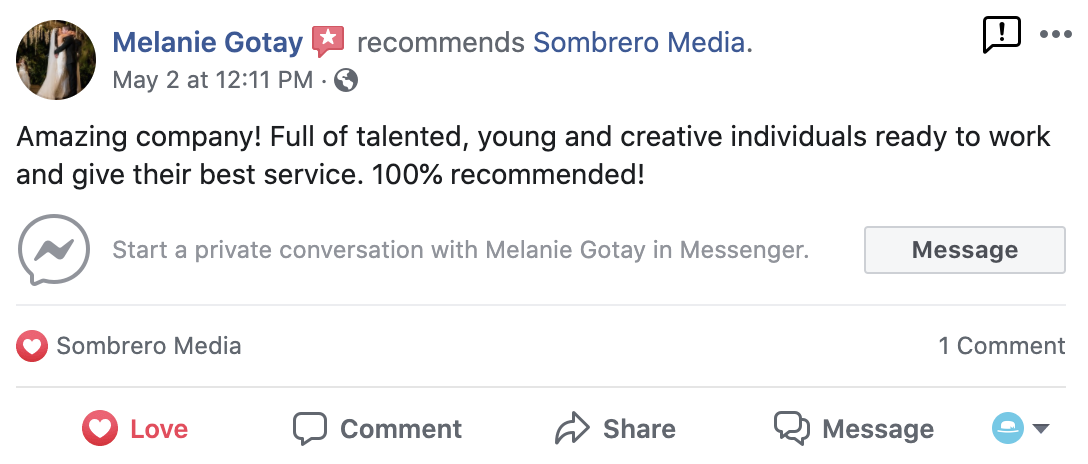This screenshot has width=1088, height=464.
Task: Expand the 1 Comment link
Action: [x=1001, y=346]
